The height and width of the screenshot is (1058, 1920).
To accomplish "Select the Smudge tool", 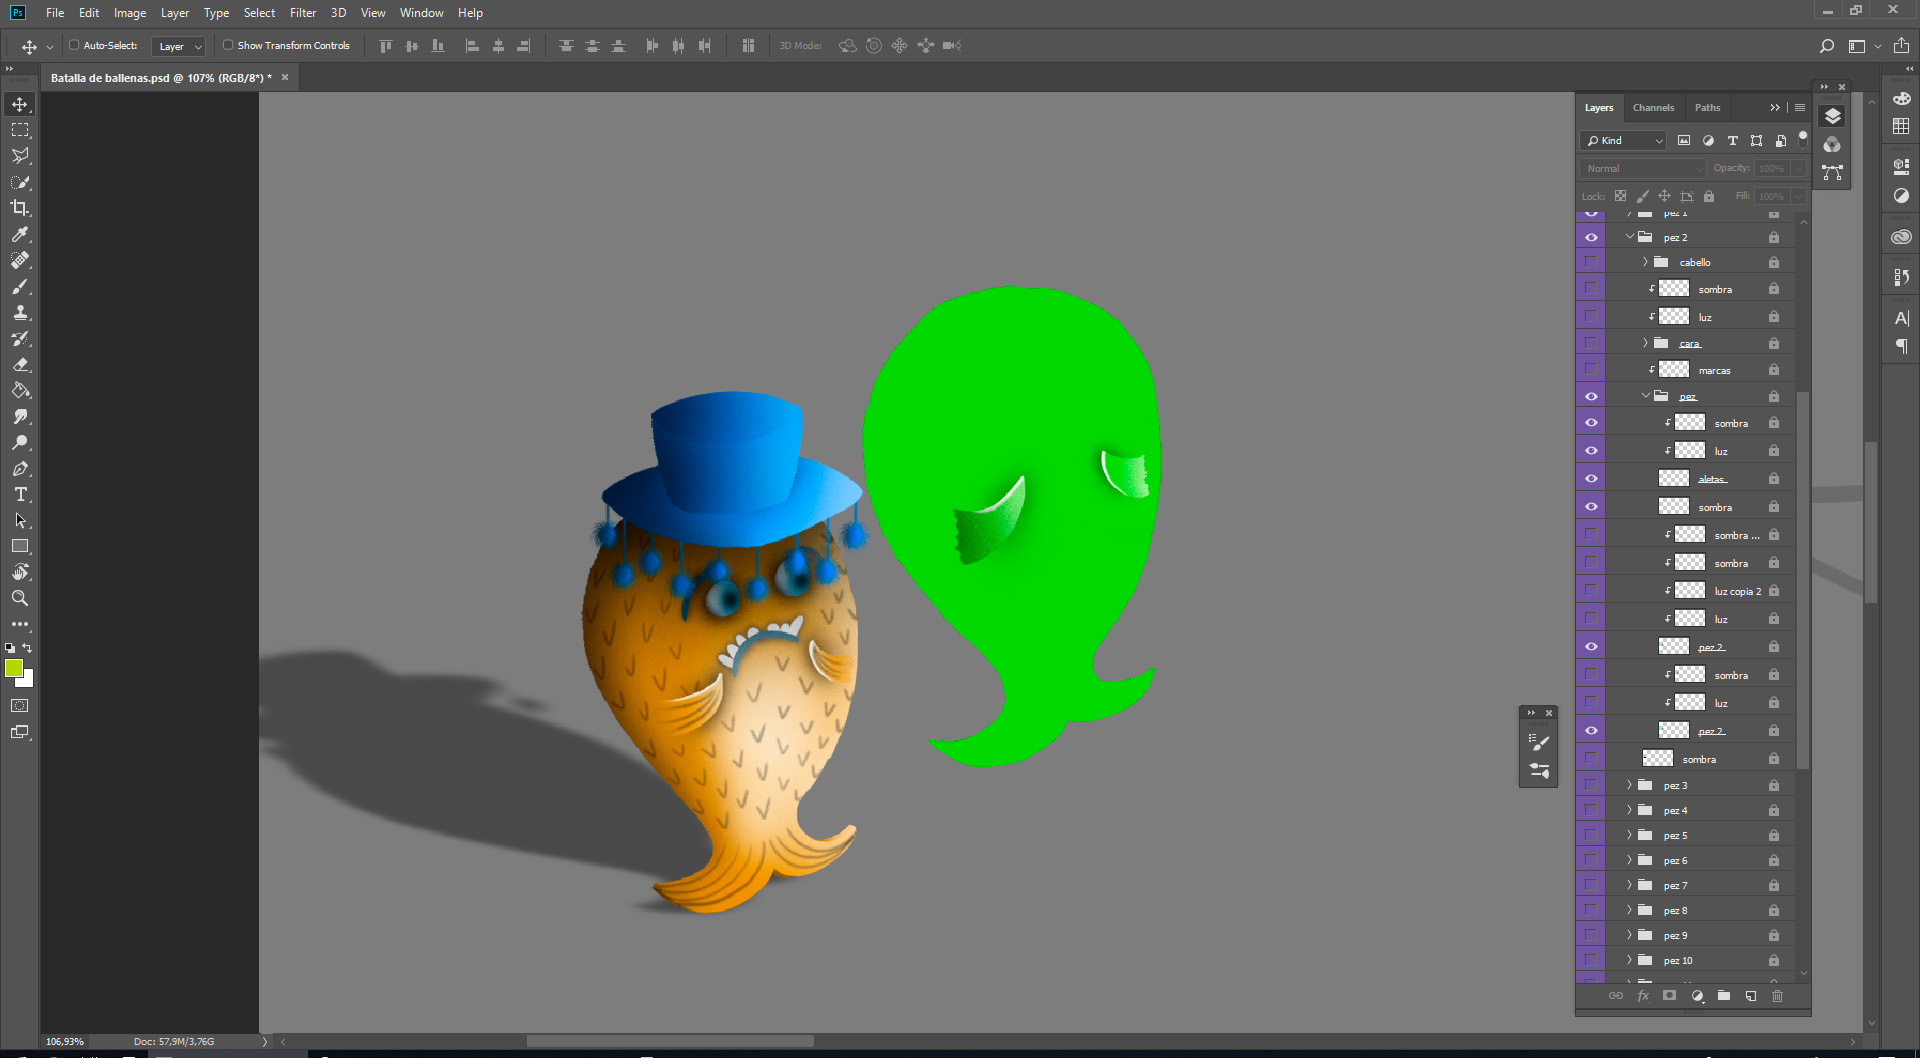I will tap(20, 416).
